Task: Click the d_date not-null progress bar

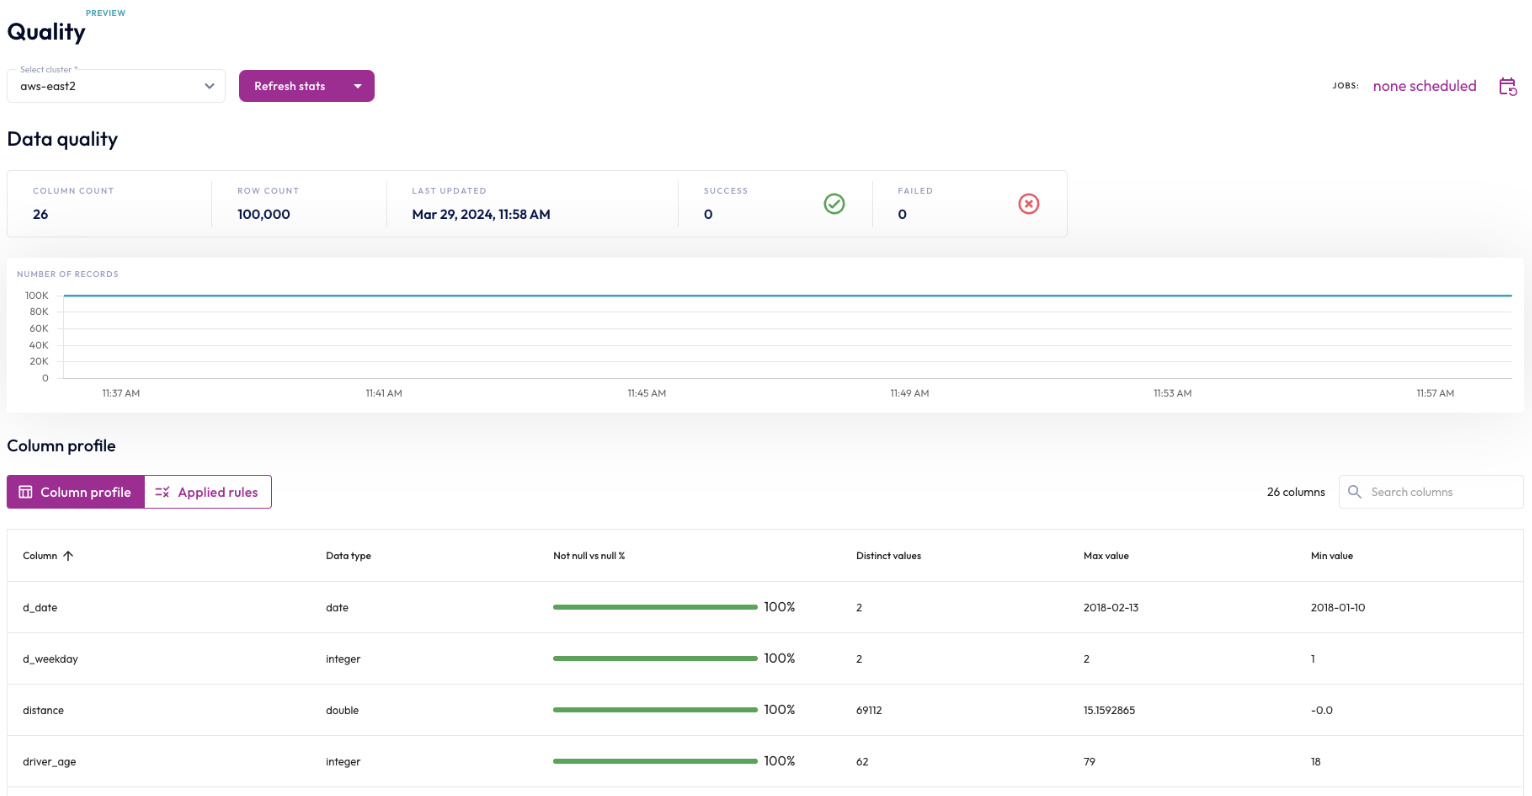Action: point(654,606)
